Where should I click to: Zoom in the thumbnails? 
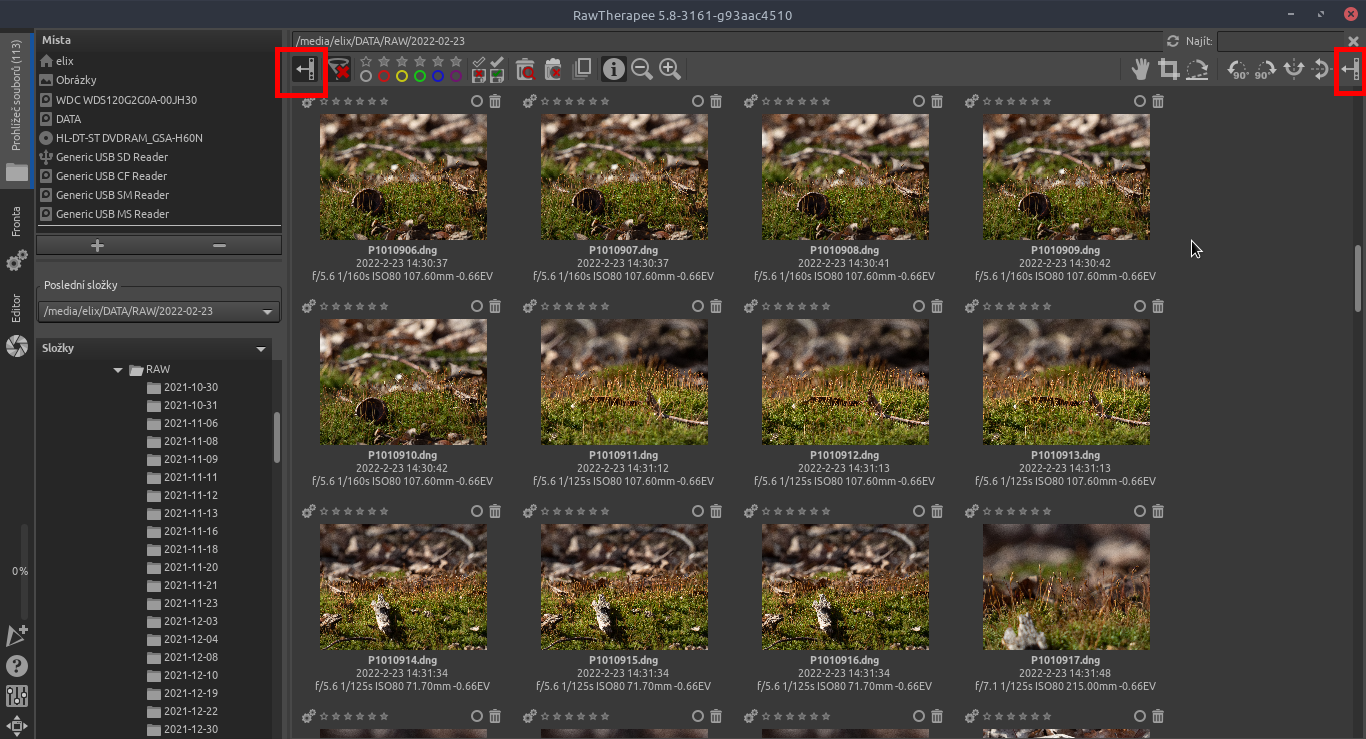(x=670, y=69)
